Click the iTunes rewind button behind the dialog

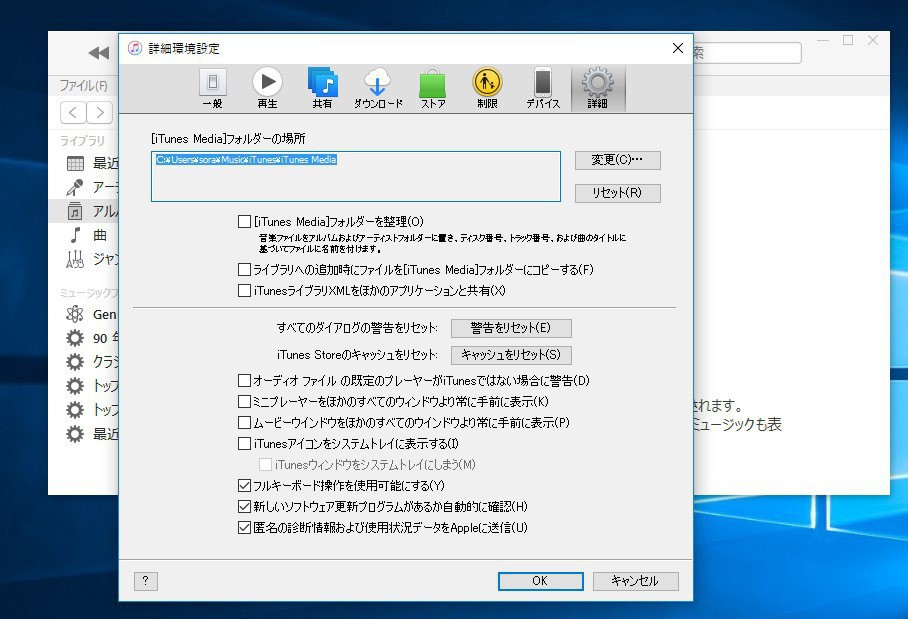98,53
